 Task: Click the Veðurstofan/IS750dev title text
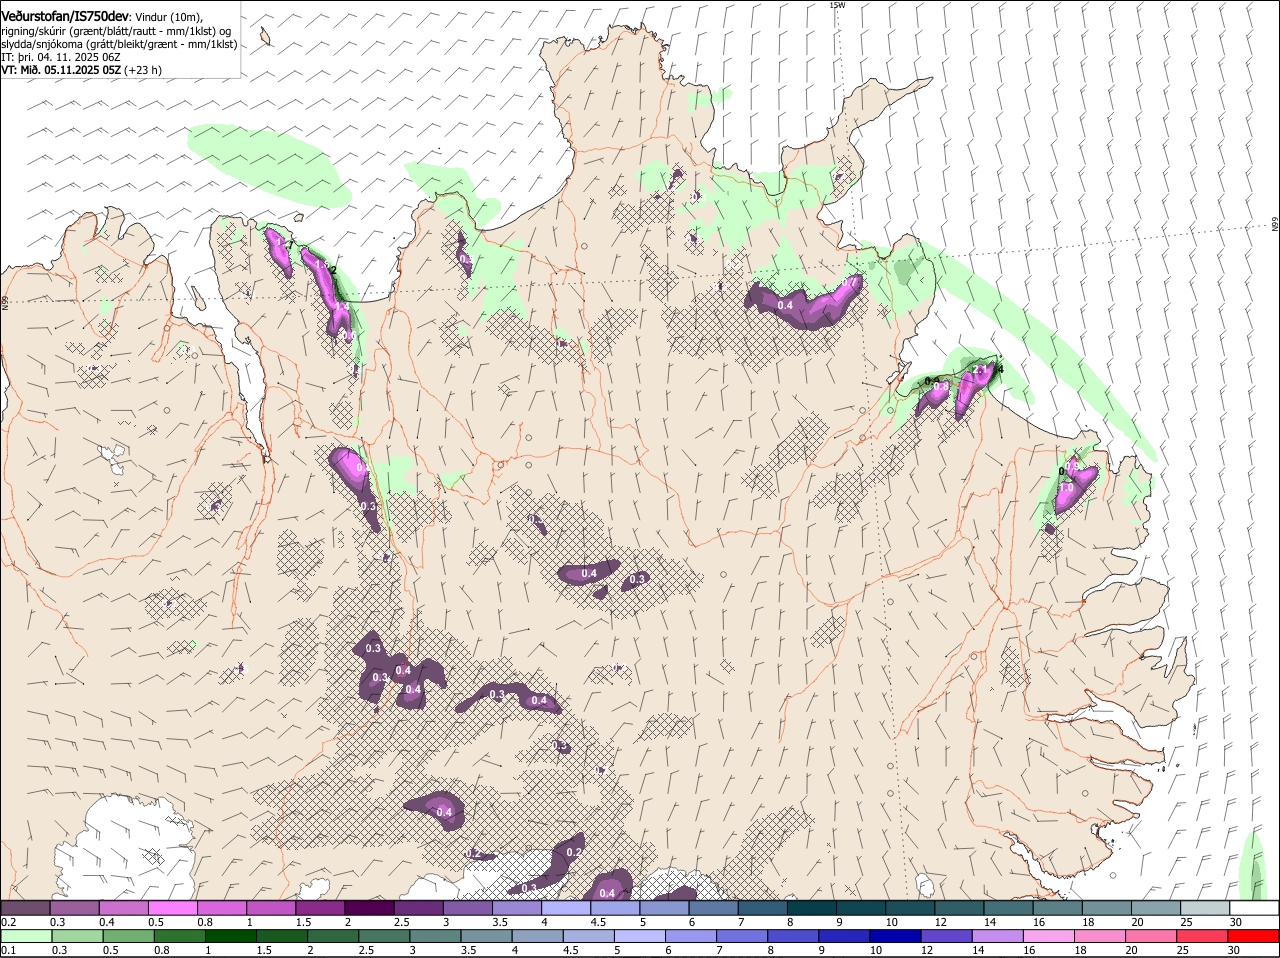[66, 16]
